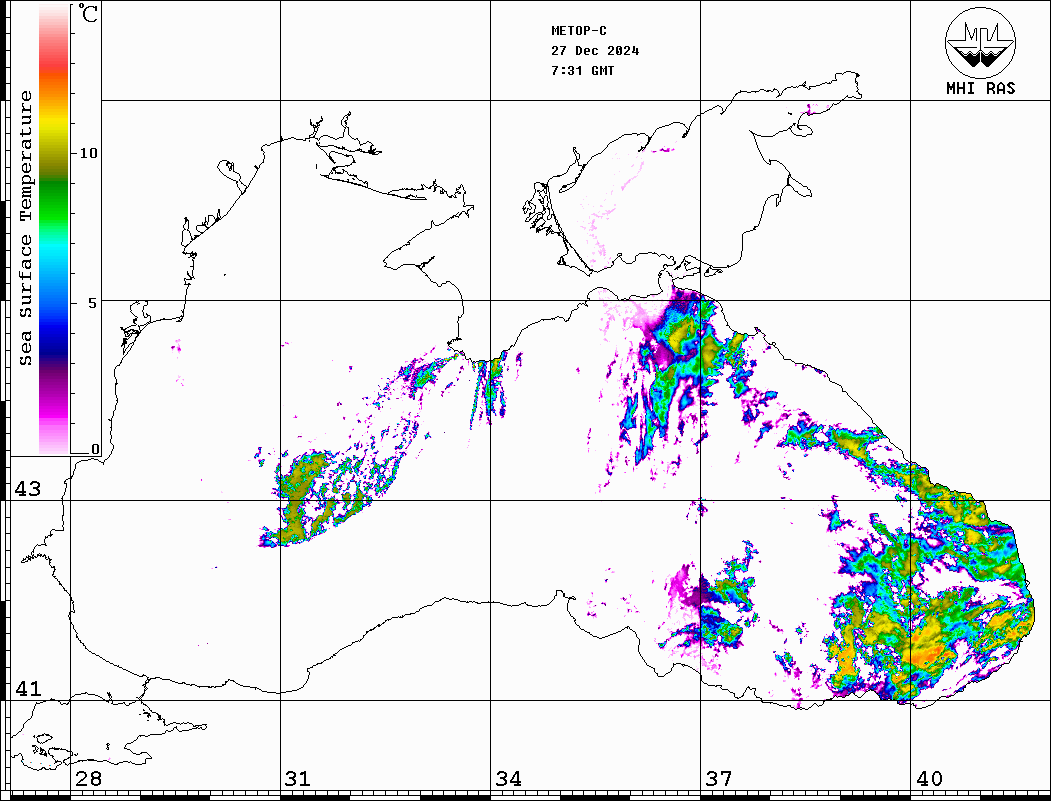This screenshot has width=1051, height=801.
Task: Click longitude label 28
Action: pos(88,778)
